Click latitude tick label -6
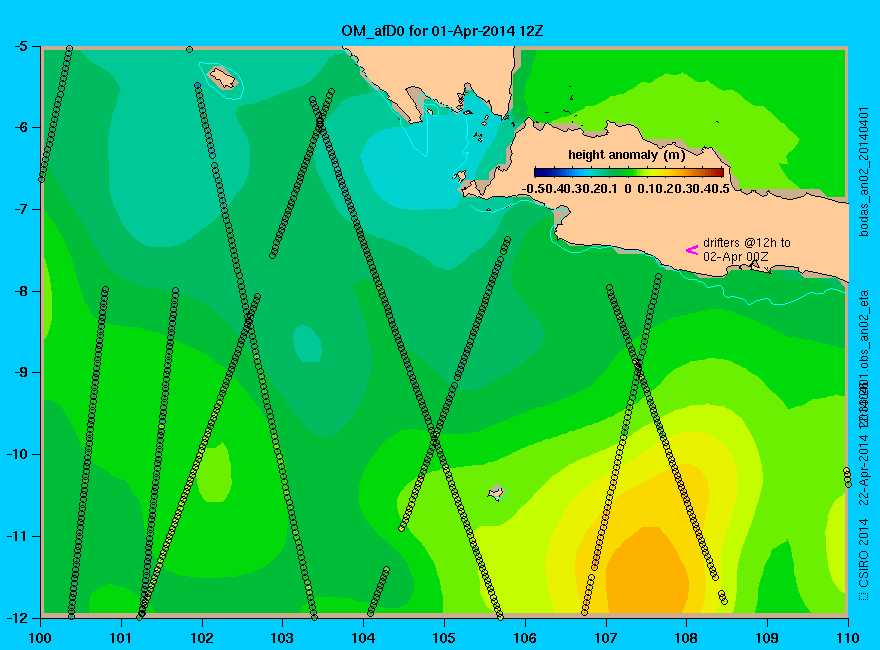 20,127
